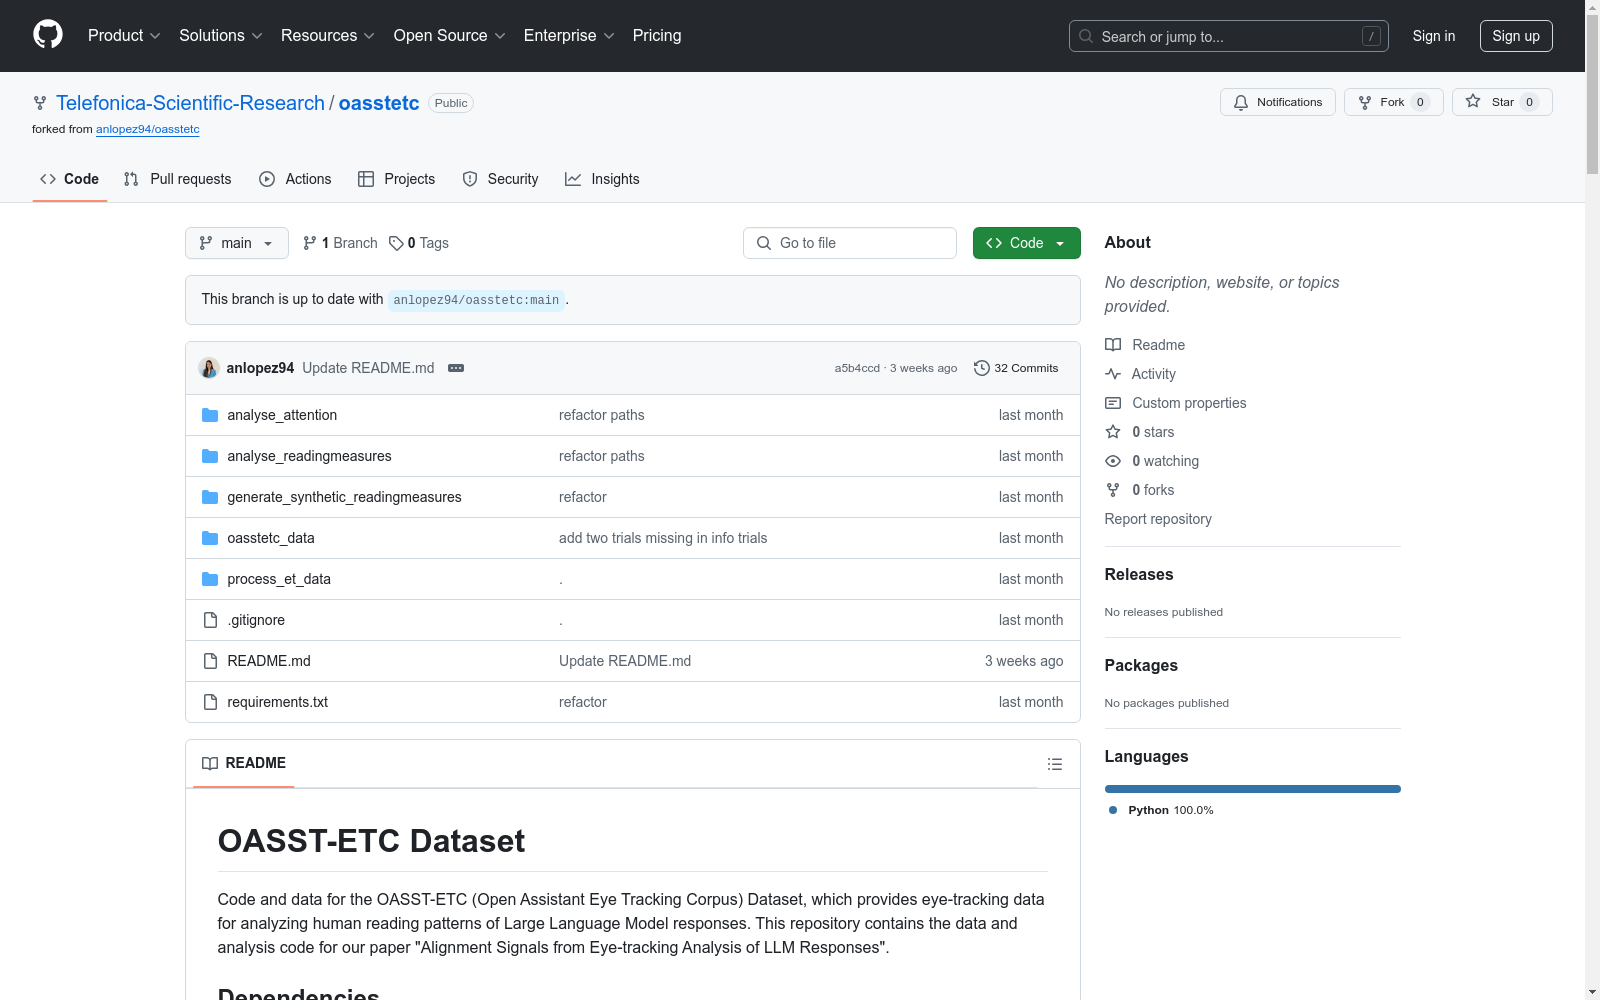Click the Notifications bell icon

(1241, 102)
